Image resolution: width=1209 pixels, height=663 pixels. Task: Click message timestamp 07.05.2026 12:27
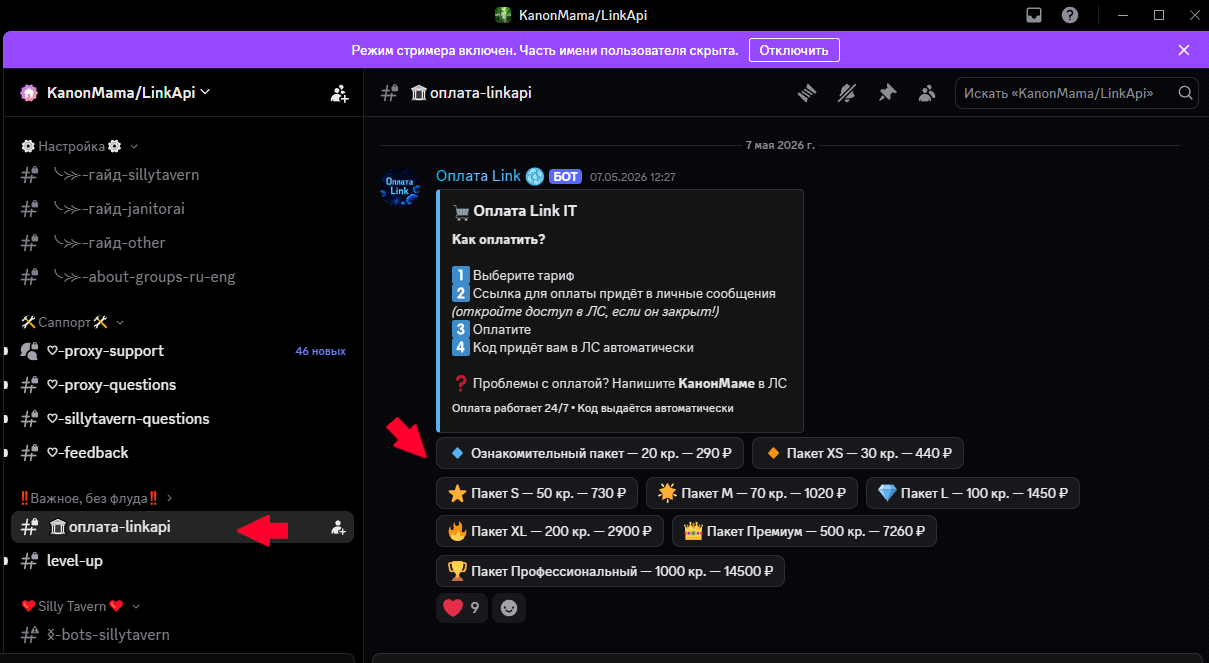point(633,177)
